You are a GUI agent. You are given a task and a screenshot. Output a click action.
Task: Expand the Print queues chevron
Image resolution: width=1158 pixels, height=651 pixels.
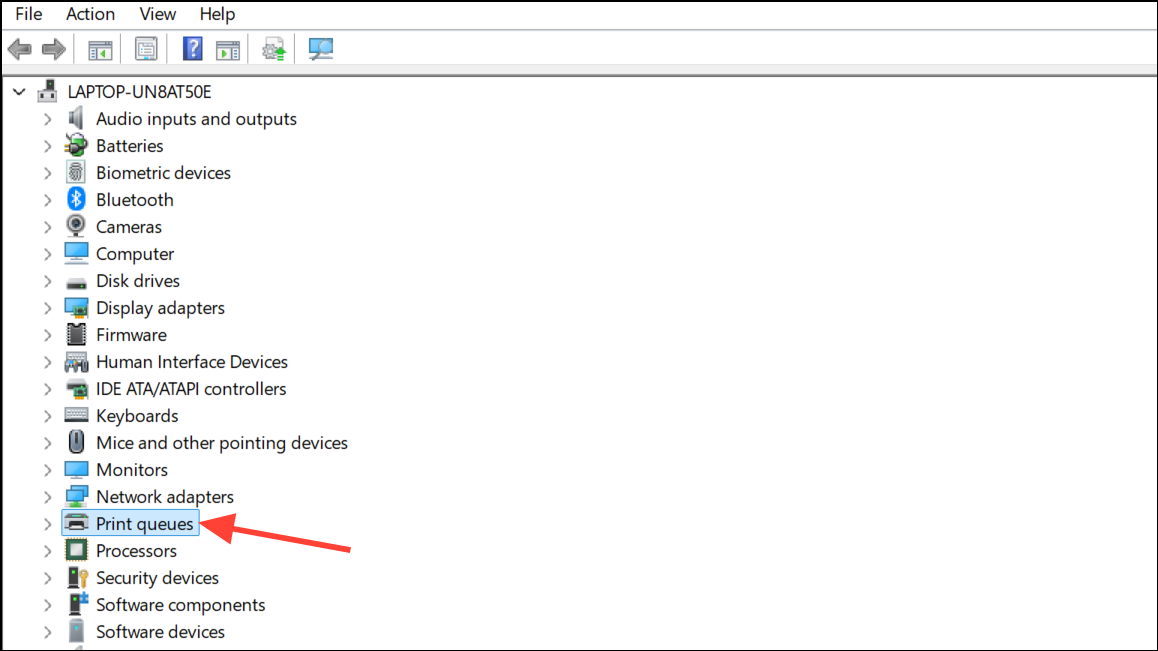(x=47, y=524)
